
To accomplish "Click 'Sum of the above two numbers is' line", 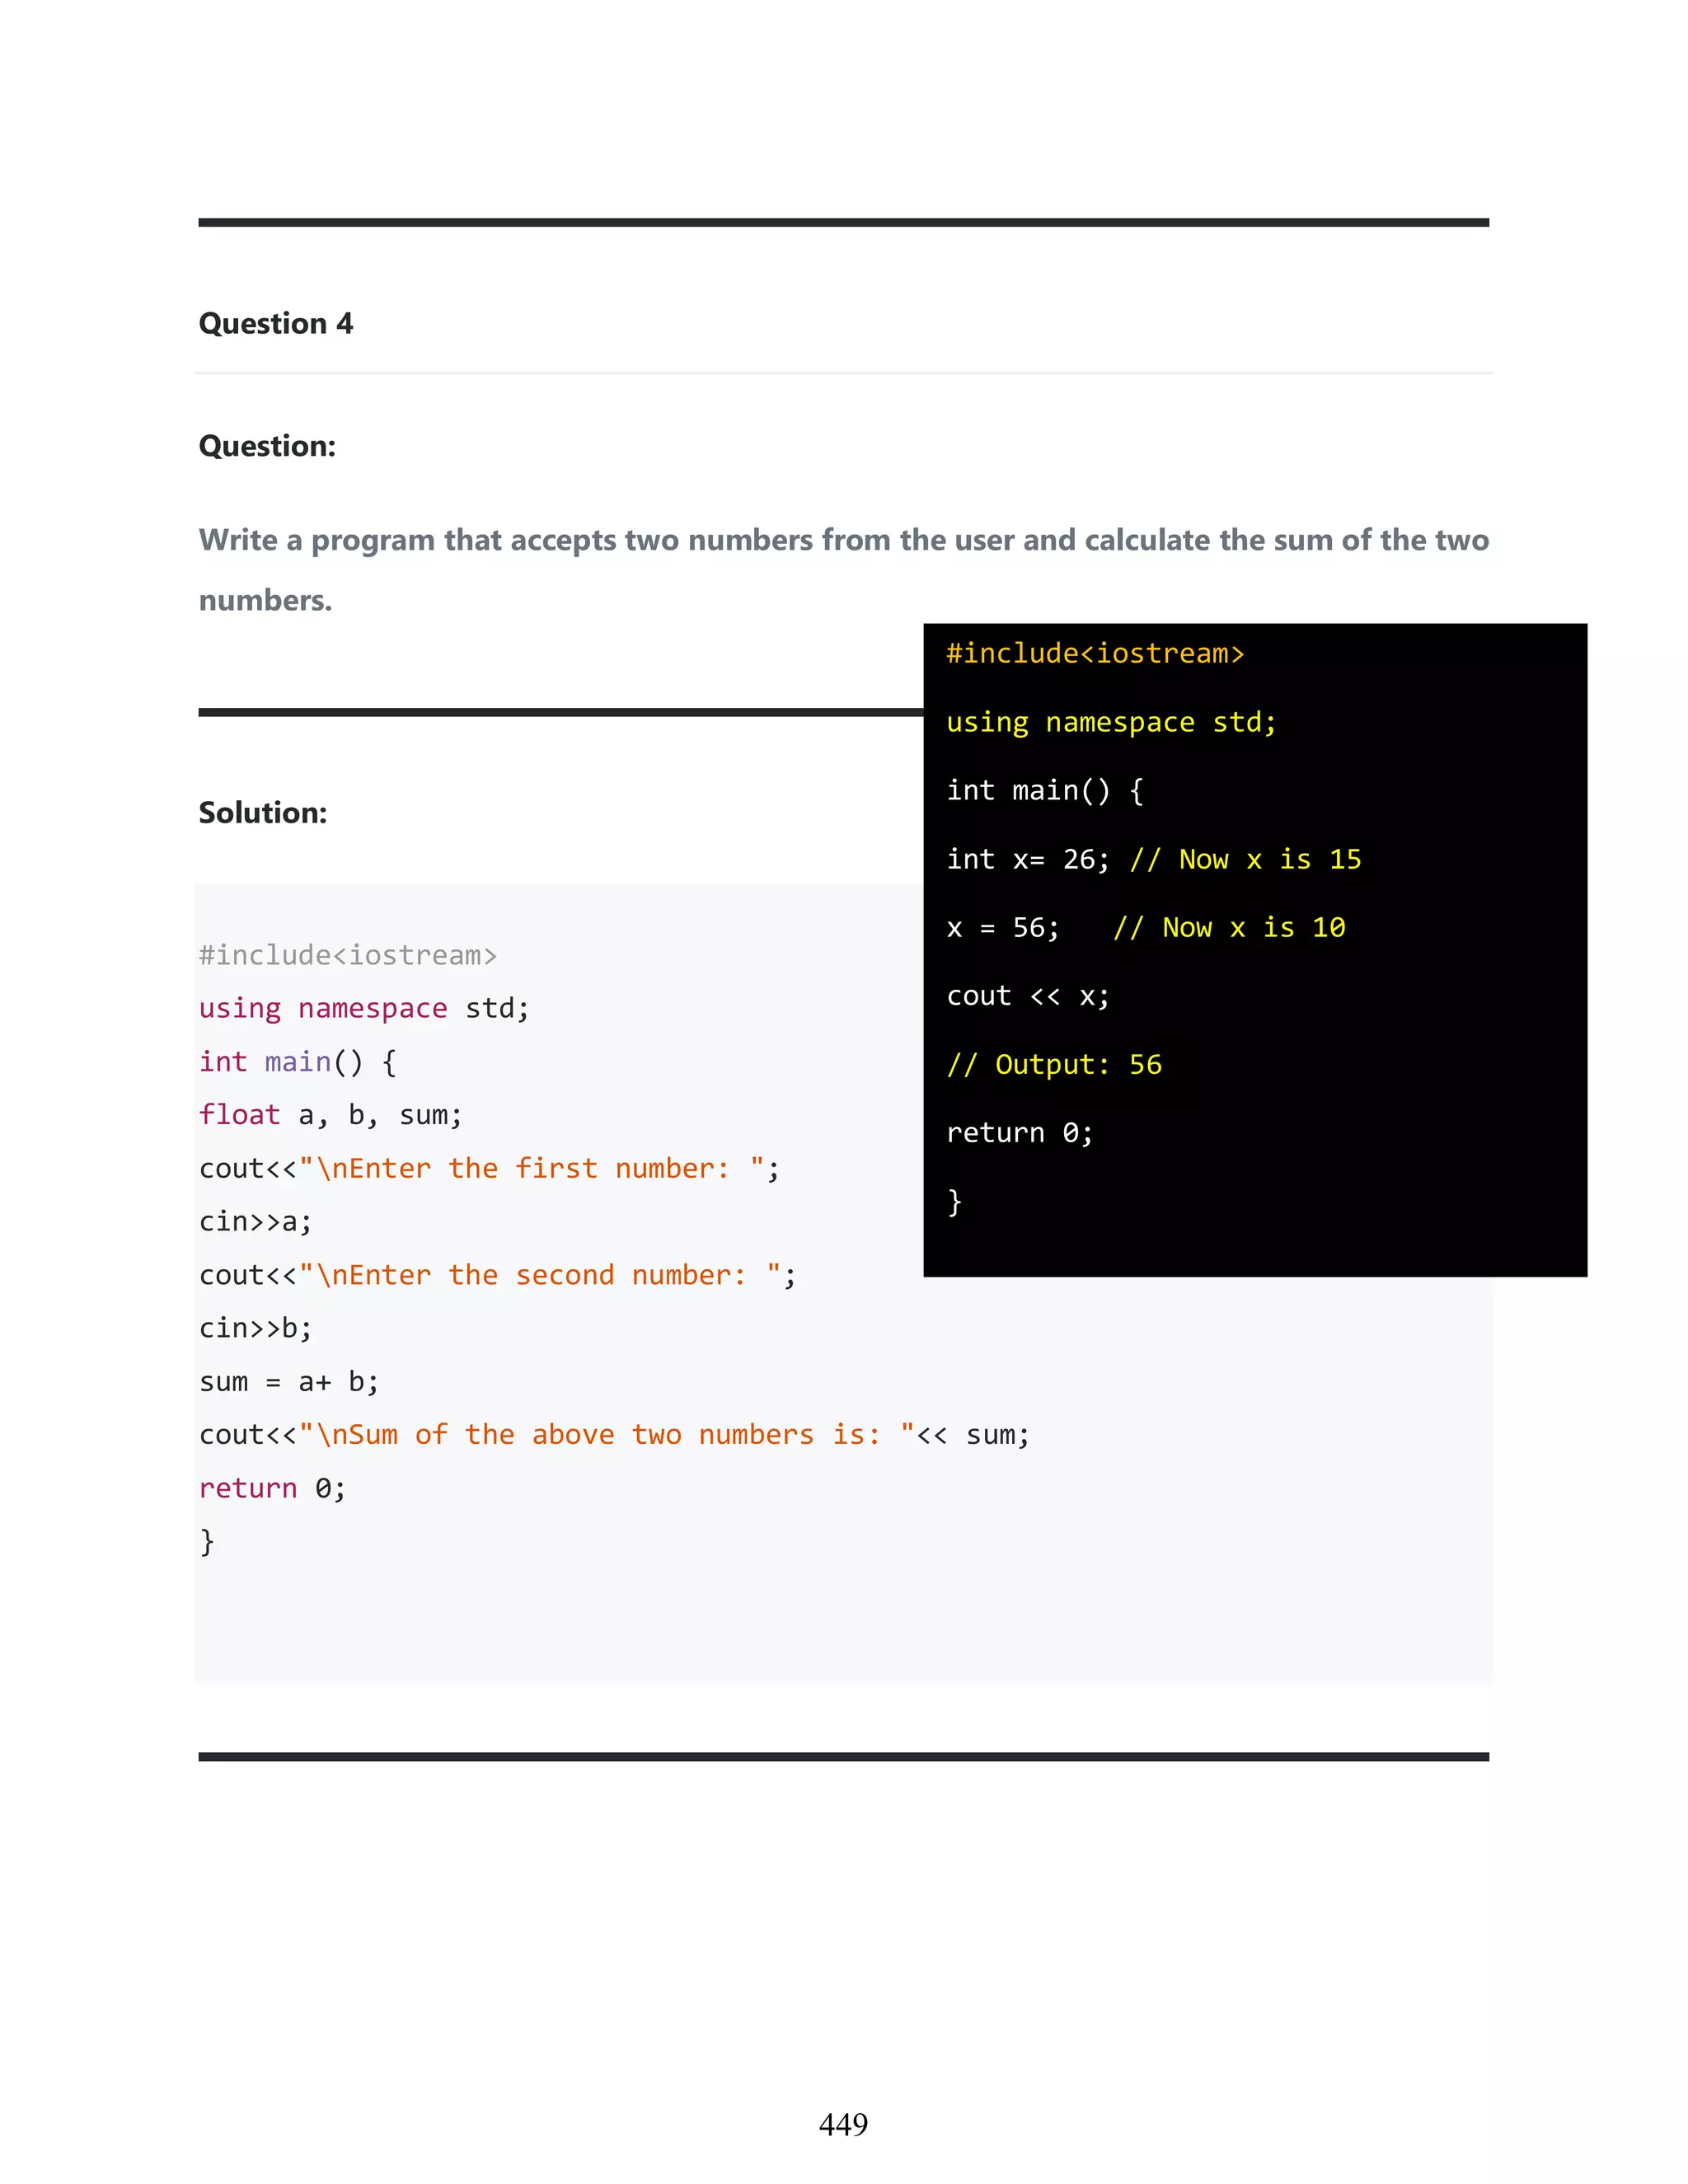I will [614, 1435].
